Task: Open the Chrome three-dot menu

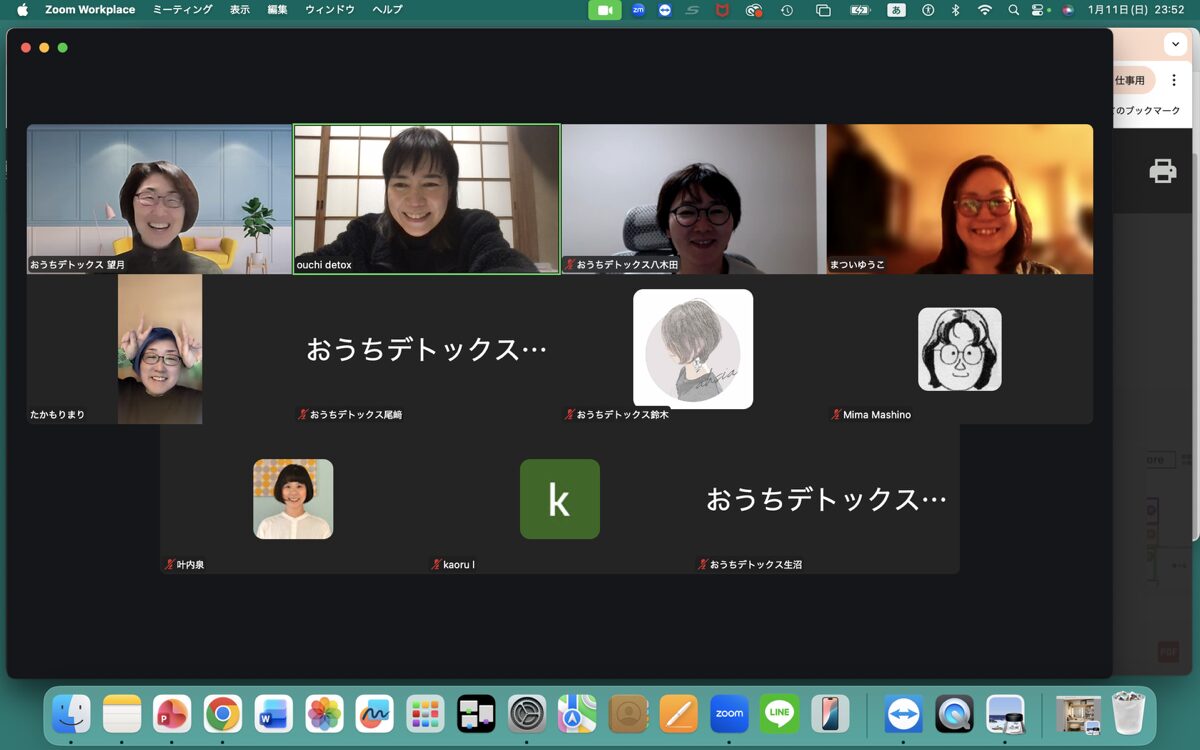Action: click(x=1174, y=80)
